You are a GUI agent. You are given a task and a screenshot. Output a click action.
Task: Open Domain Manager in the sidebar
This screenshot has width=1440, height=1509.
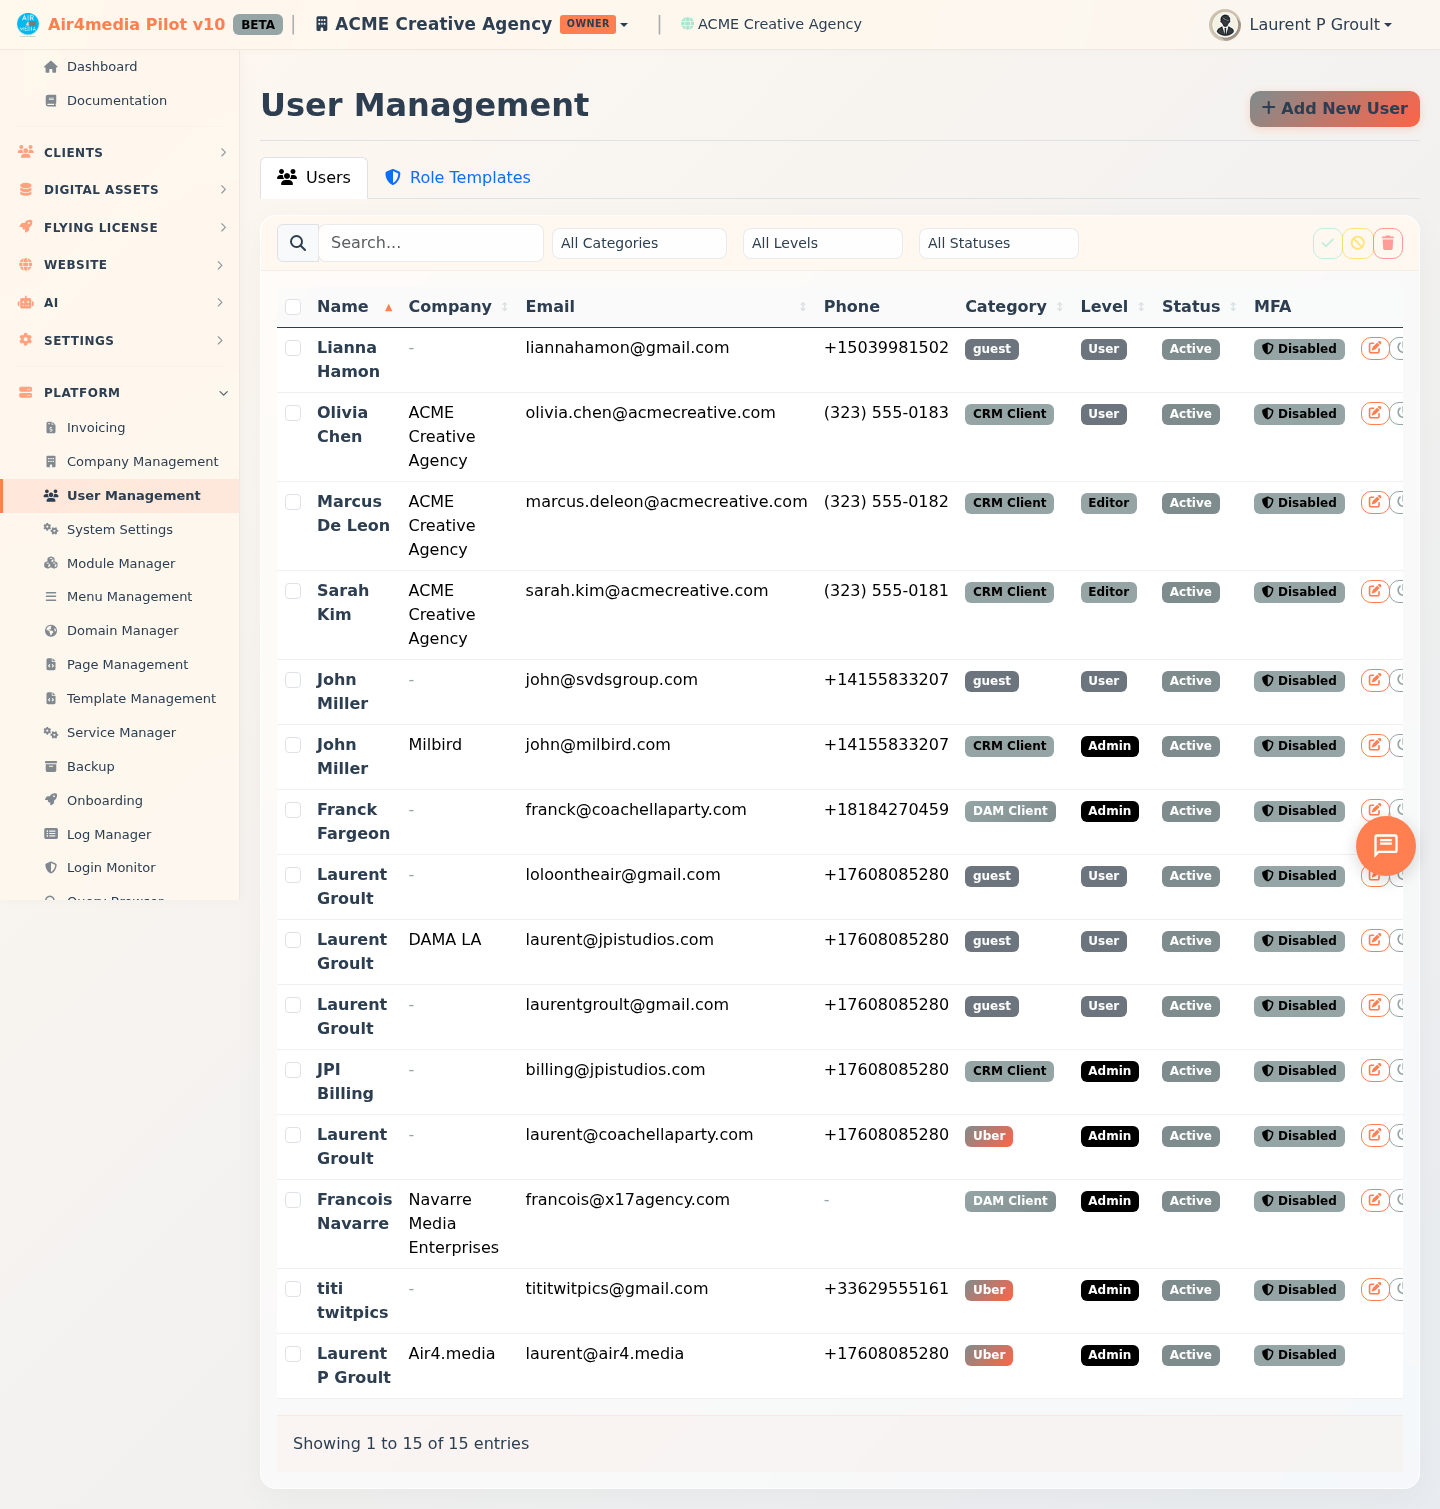point(122,630)
